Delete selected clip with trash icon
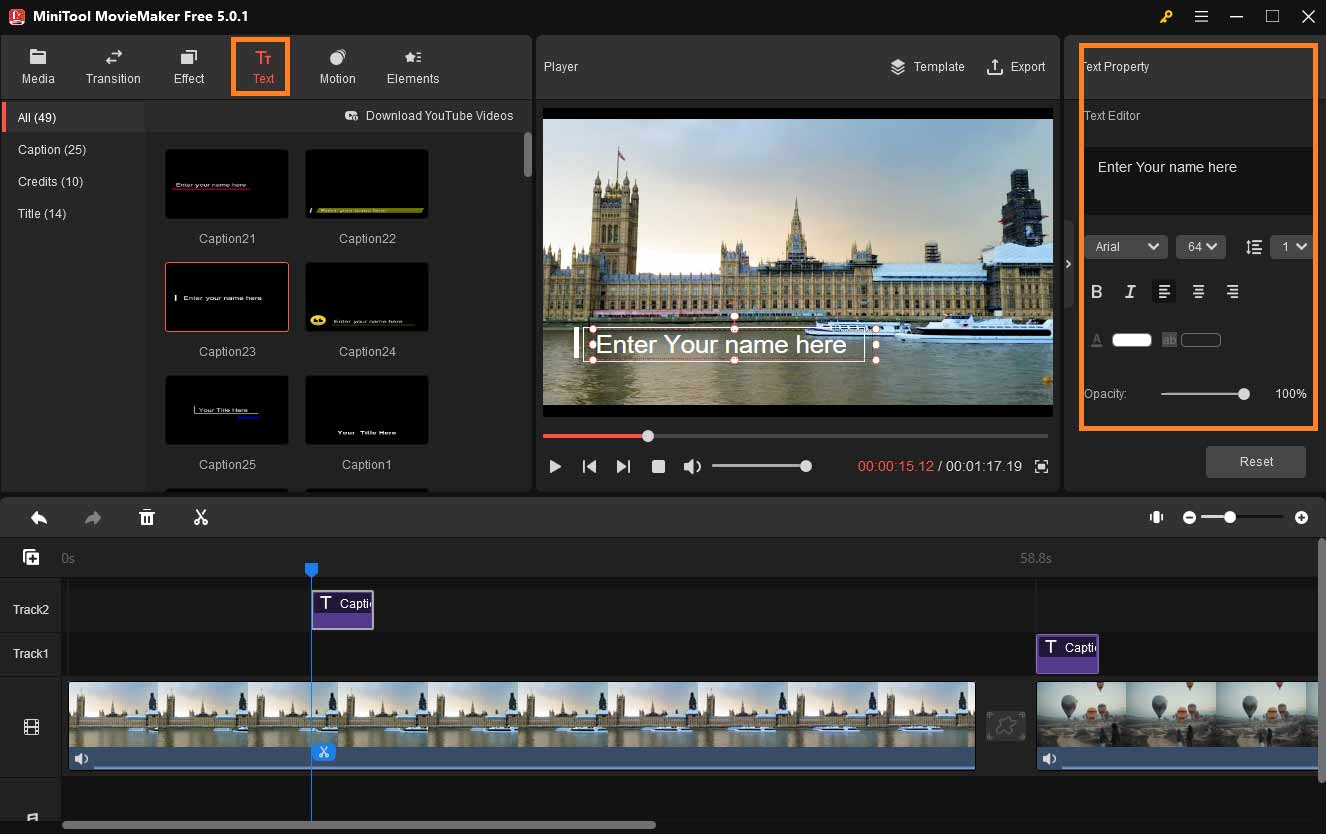 click(147, 517)
